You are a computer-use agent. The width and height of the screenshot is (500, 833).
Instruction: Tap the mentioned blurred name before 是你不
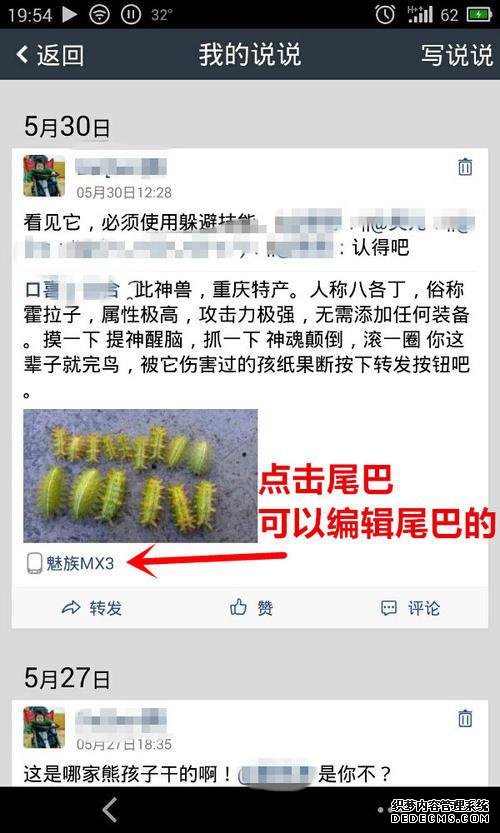(274, 776)
